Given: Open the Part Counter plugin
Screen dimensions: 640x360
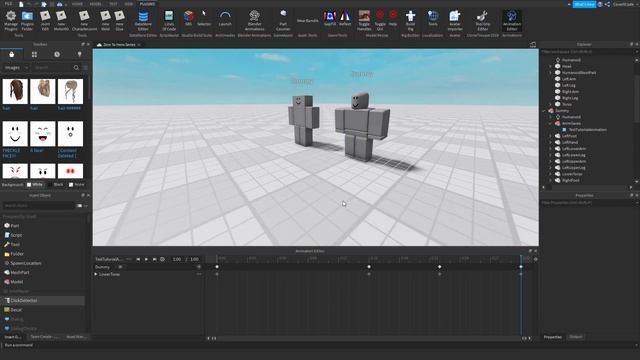Looking at the screenshot, I should point(283,20).
